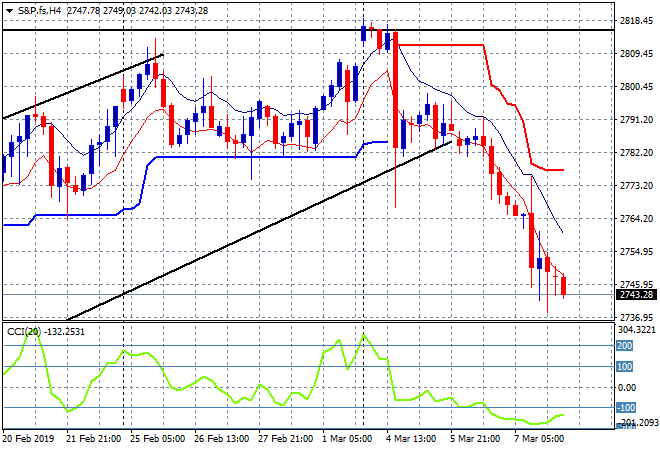Click the 2782.20 price scale value
Screen dimensions: 660x450
[x=636, y=152]
